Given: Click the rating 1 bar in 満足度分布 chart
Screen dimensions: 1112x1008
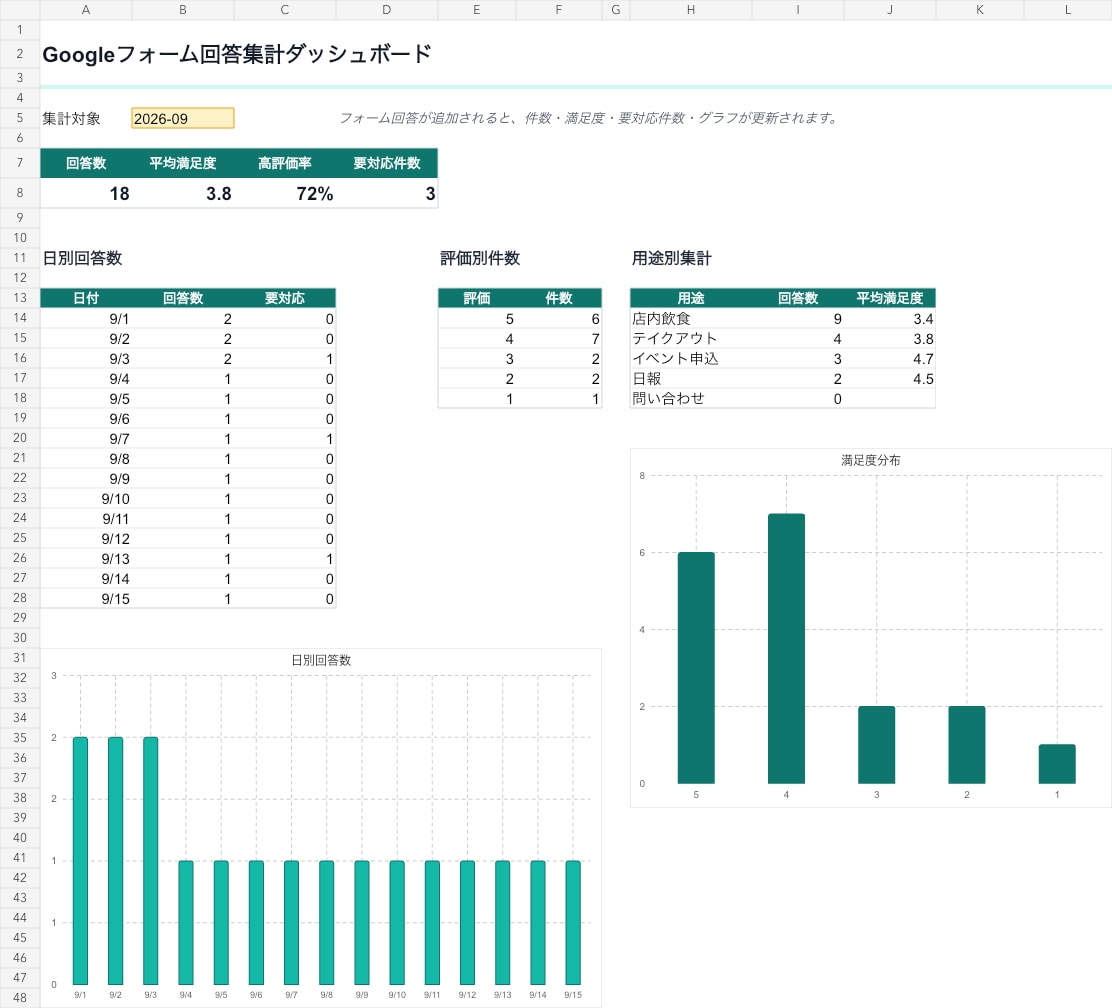Looking at the screenshot, I should pyautogui.click(x=1057, y=764).
